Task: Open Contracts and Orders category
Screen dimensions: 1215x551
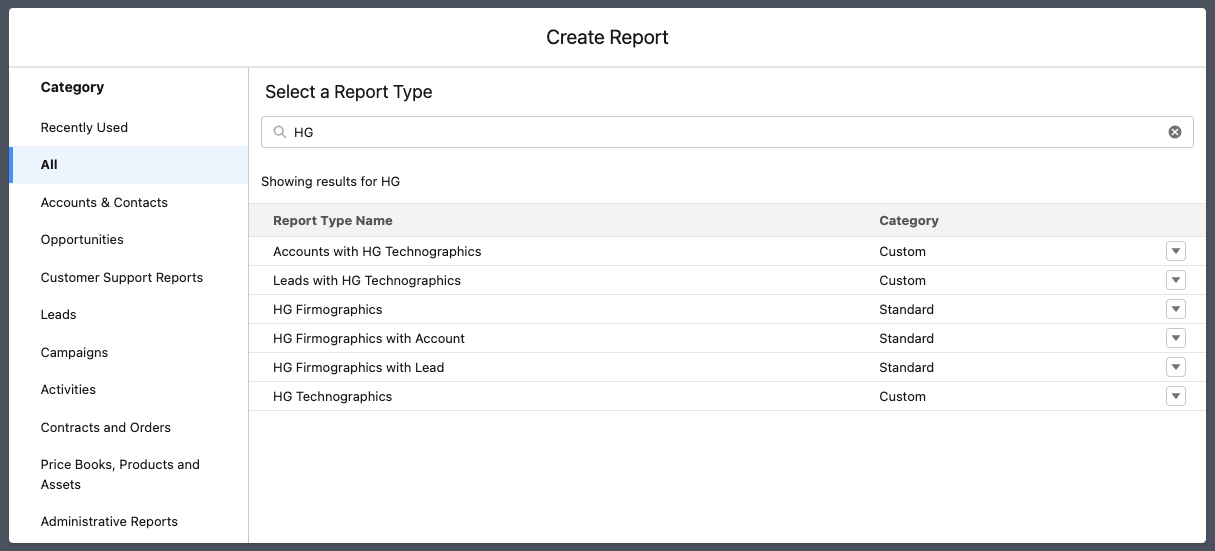Action: (x=105, y=428)
